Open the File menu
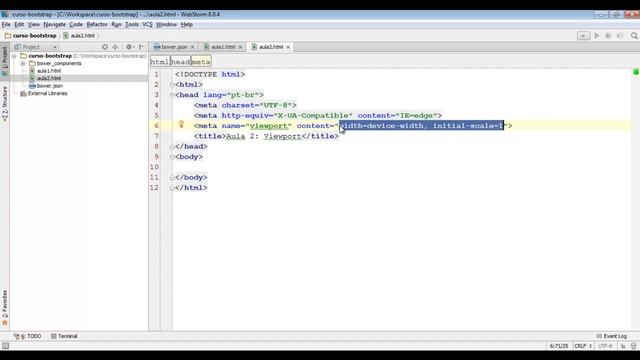Image resolution: width=640 pixels, height=360 pixels. point(6,24)
